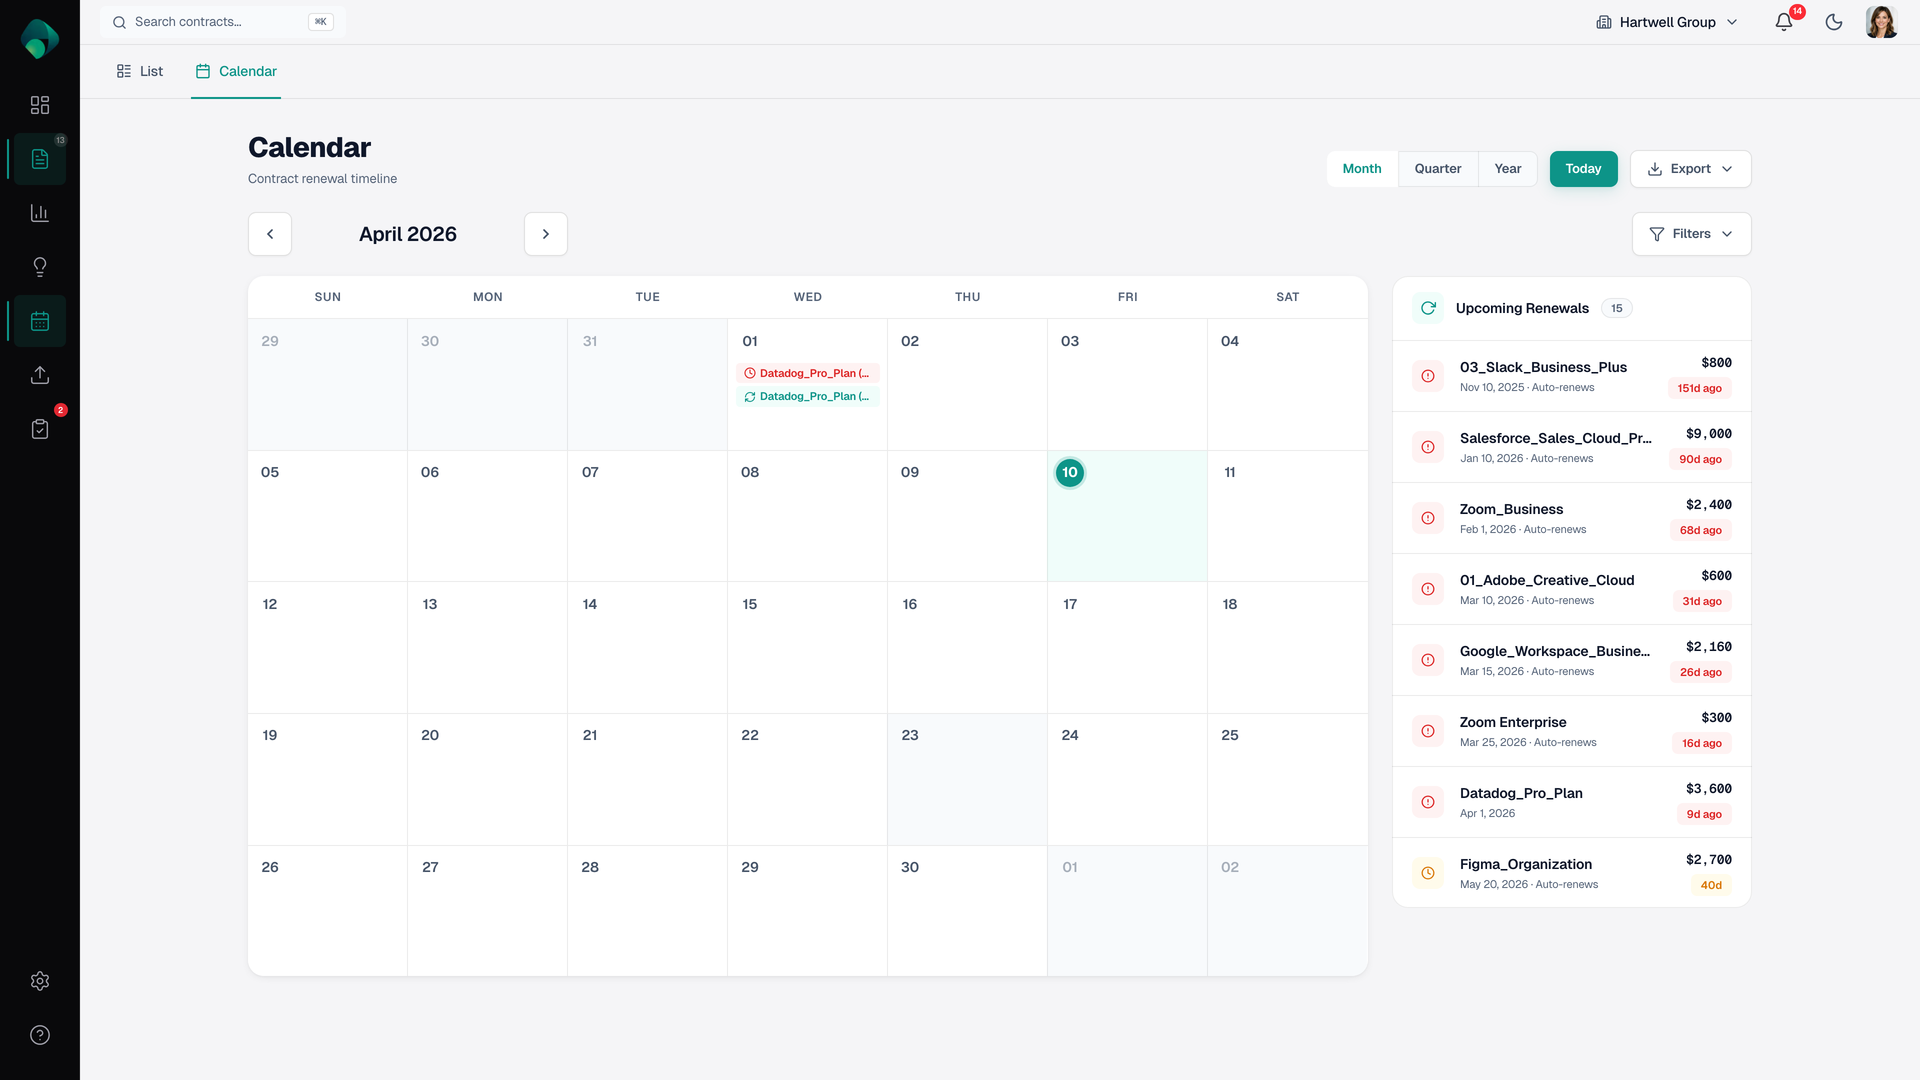The image size is (1920, 1080).
Task: Go to next month with right chevron
Action: point(546,234)
